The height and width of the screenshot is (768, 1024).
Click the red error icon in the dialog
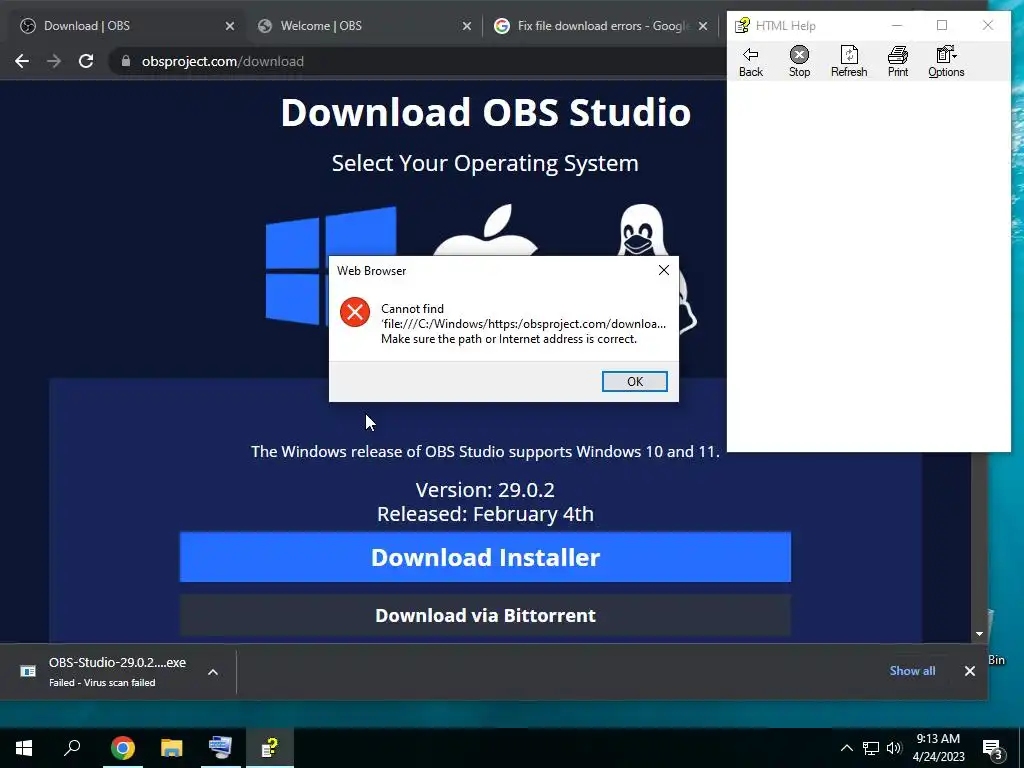pyautogui.click(x=355, y=312)
